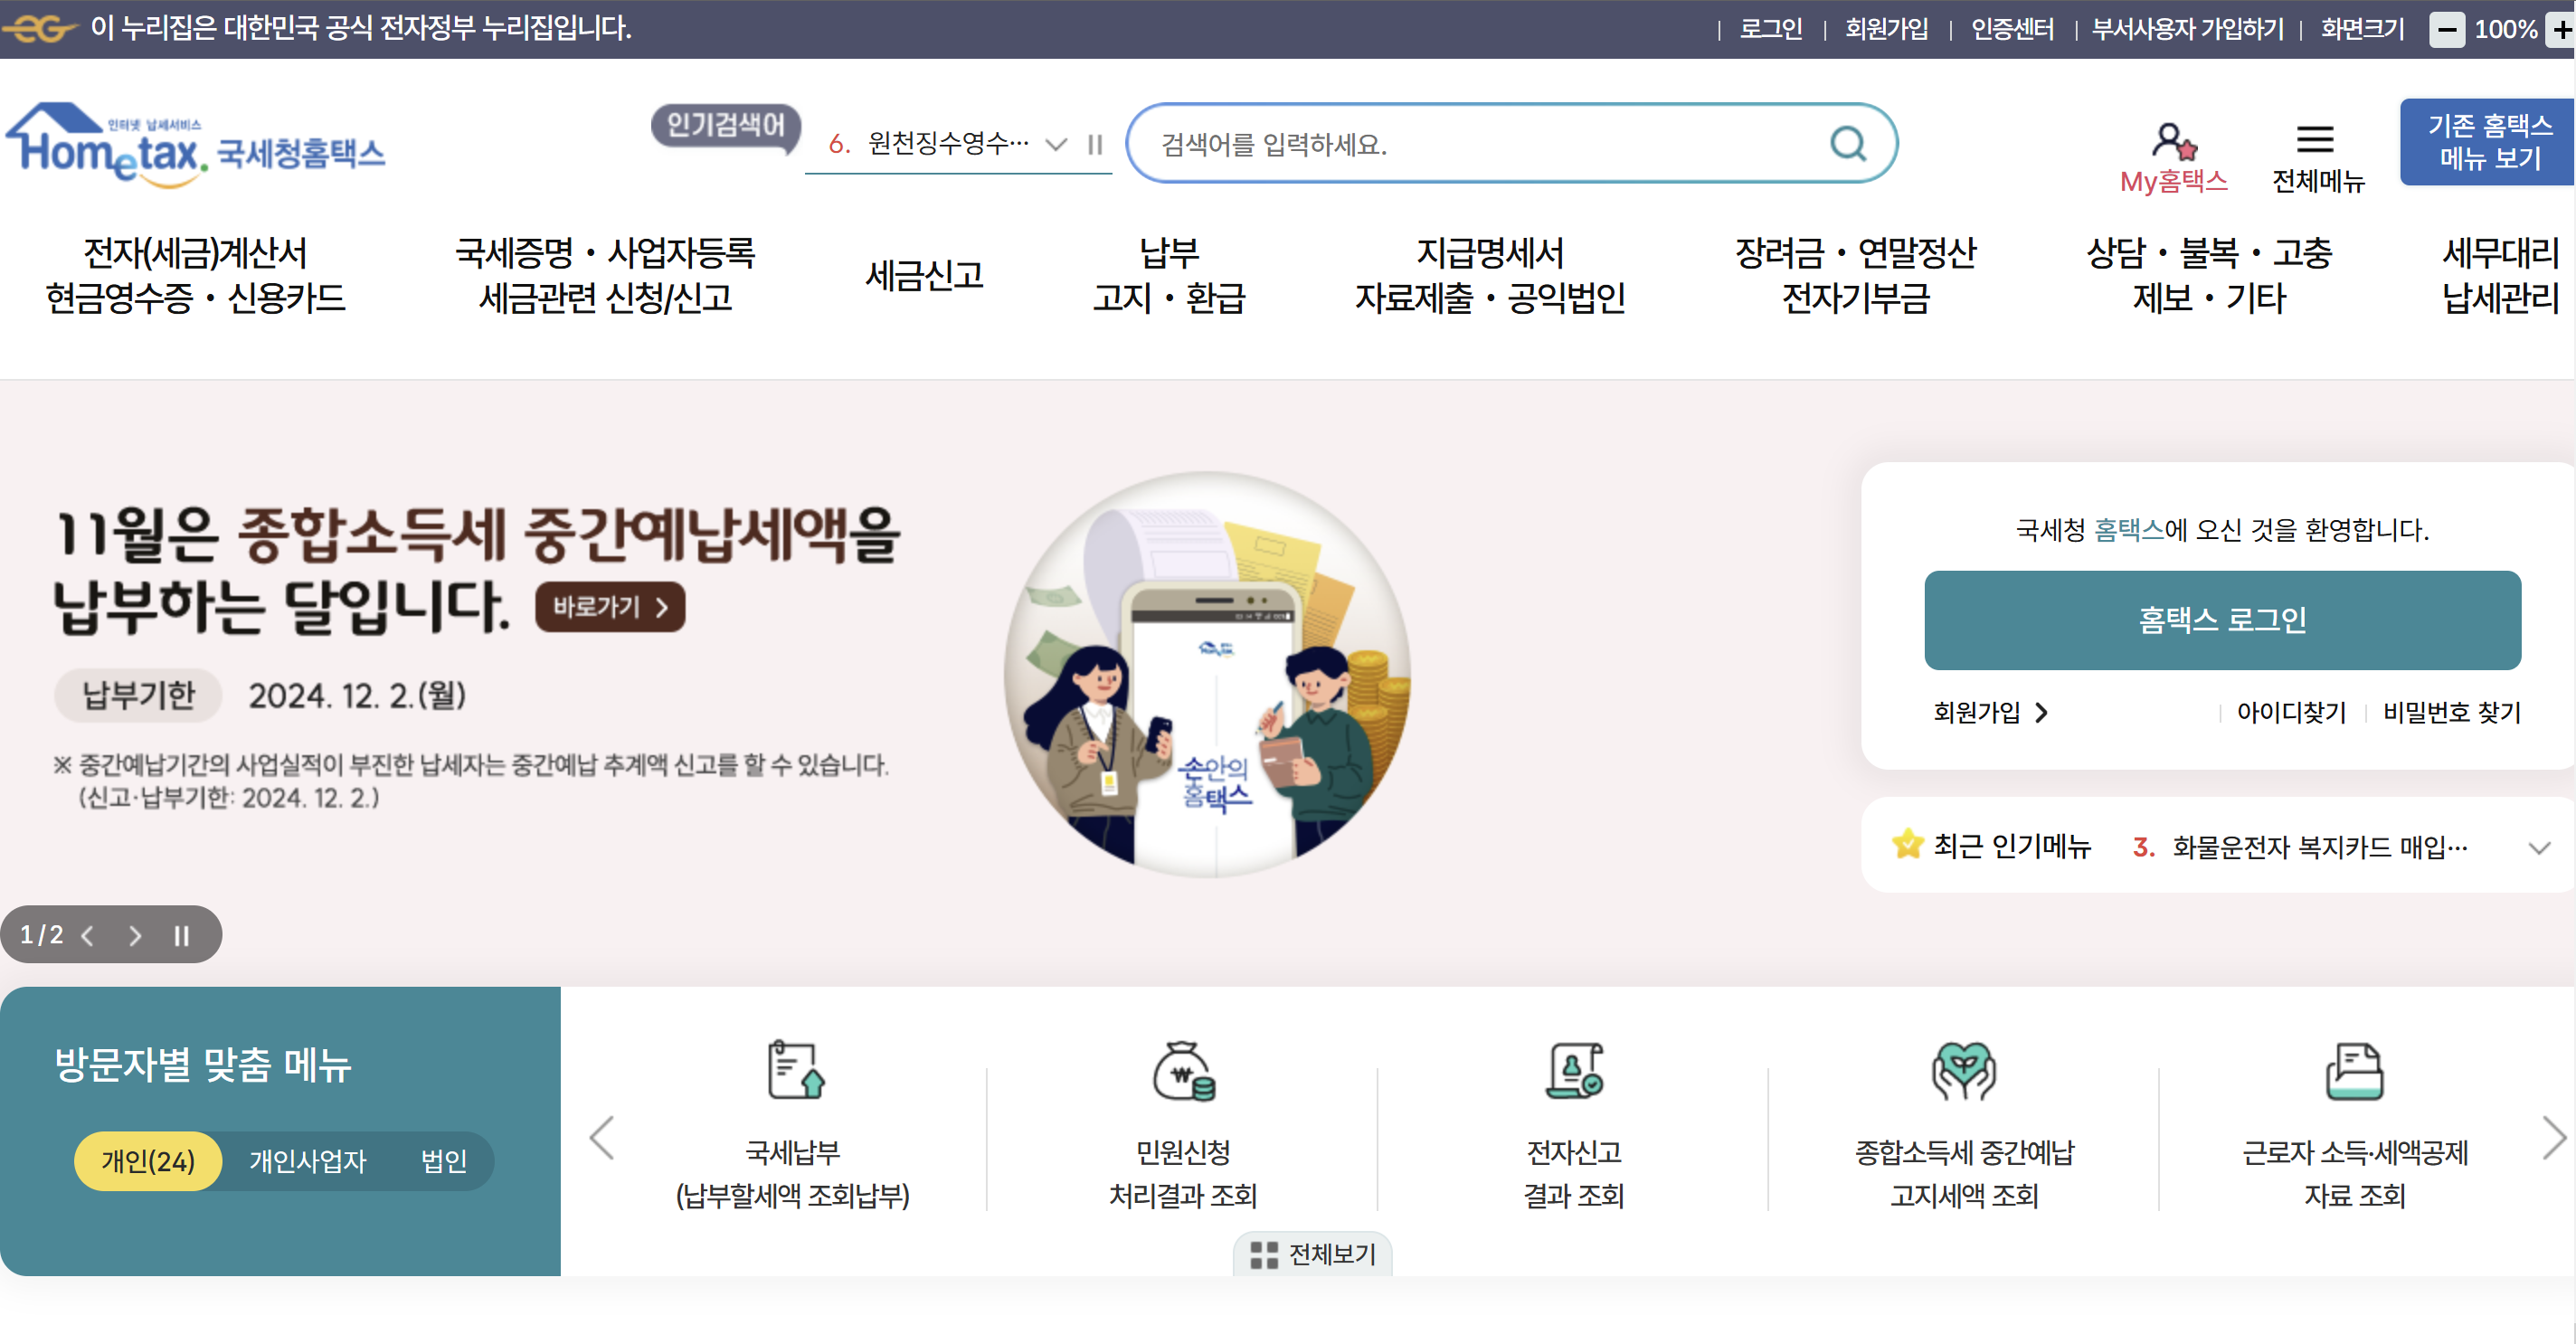This screenshot has width=2576, height=1344.
Task: Expand the 최근 인기메뉴 list chevron
Action: coord(2538,848)
